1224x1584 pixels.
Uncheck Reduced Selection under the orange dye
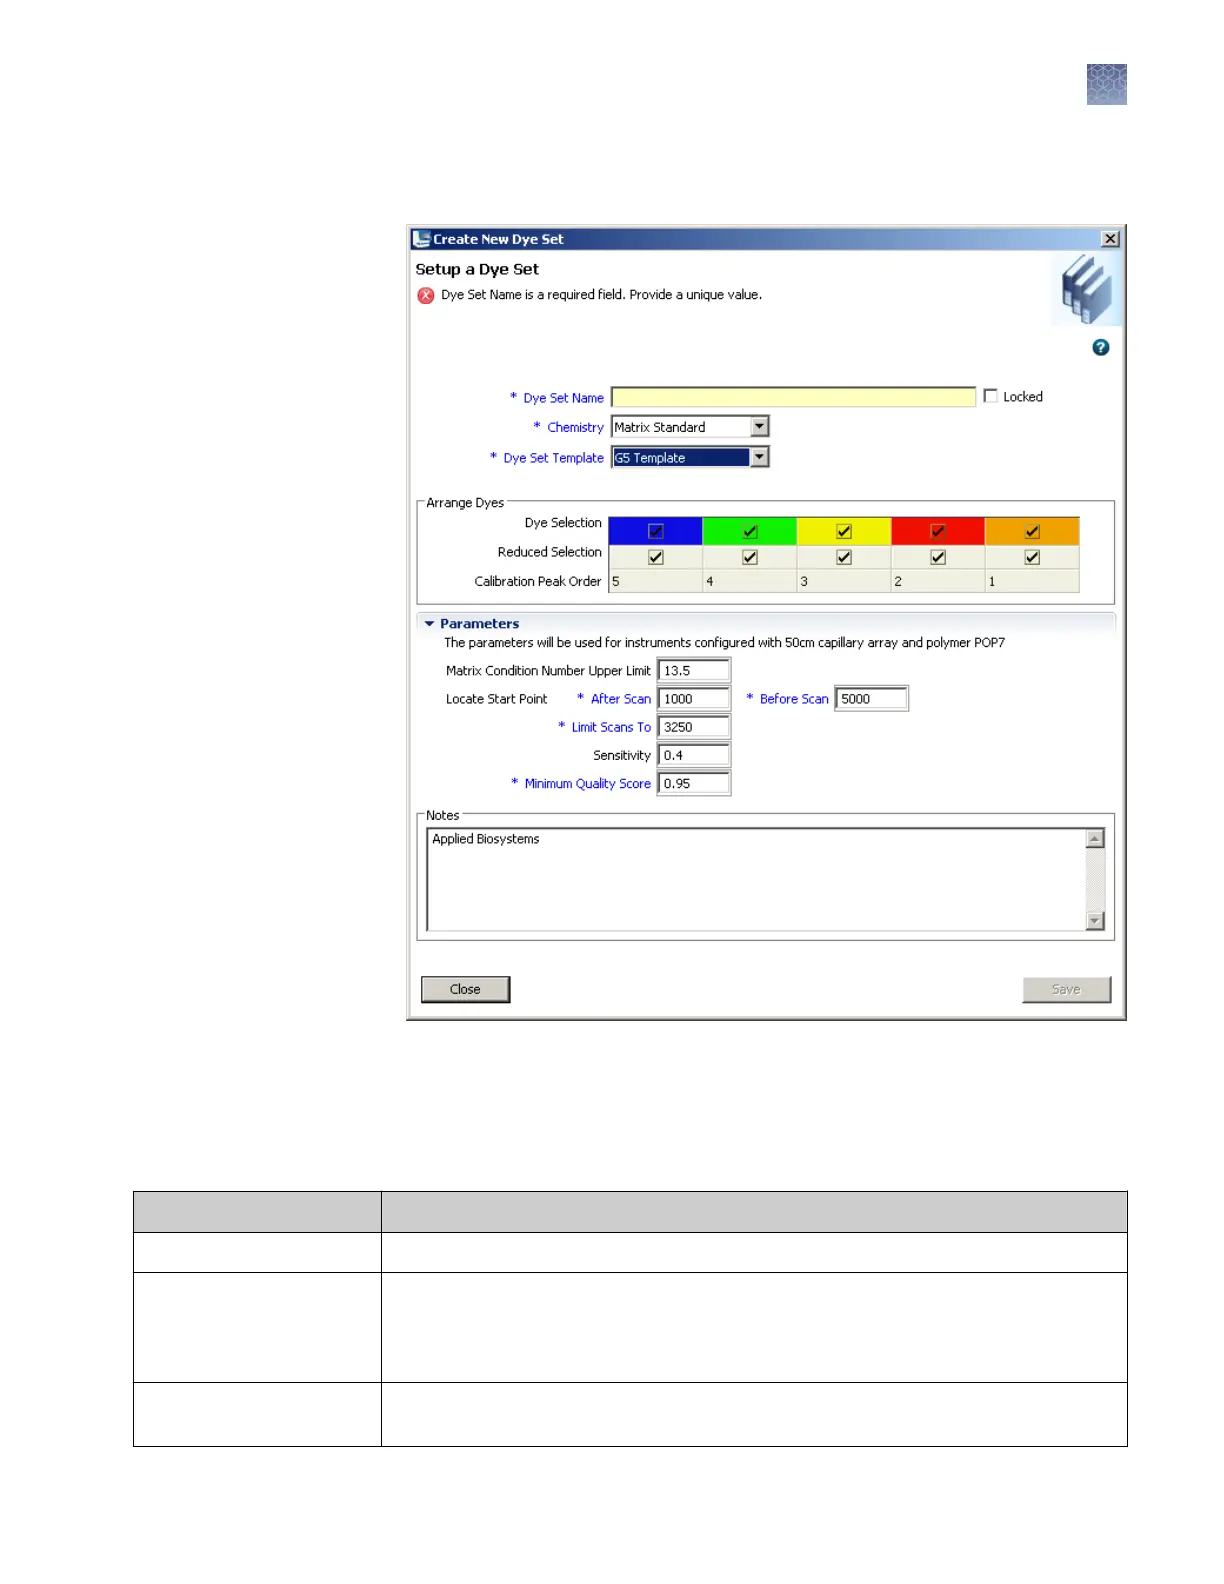click(x=1032, y=557)
